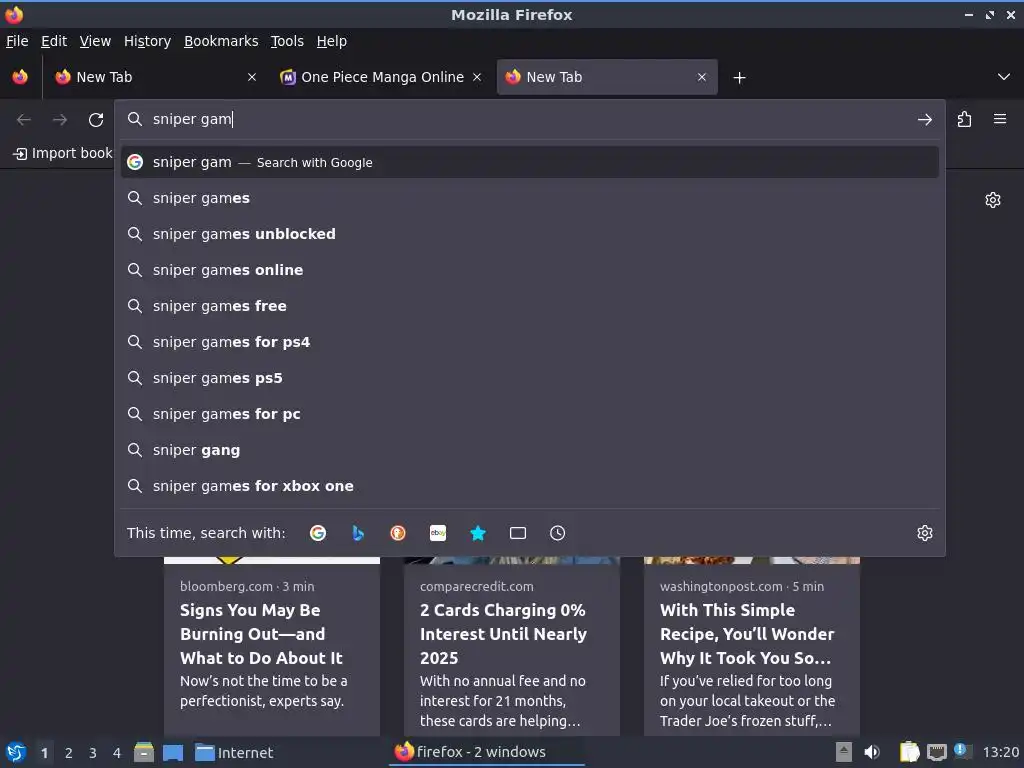
Task: Click the 13:20 clock in taskbar
Action: [1000, 753]
